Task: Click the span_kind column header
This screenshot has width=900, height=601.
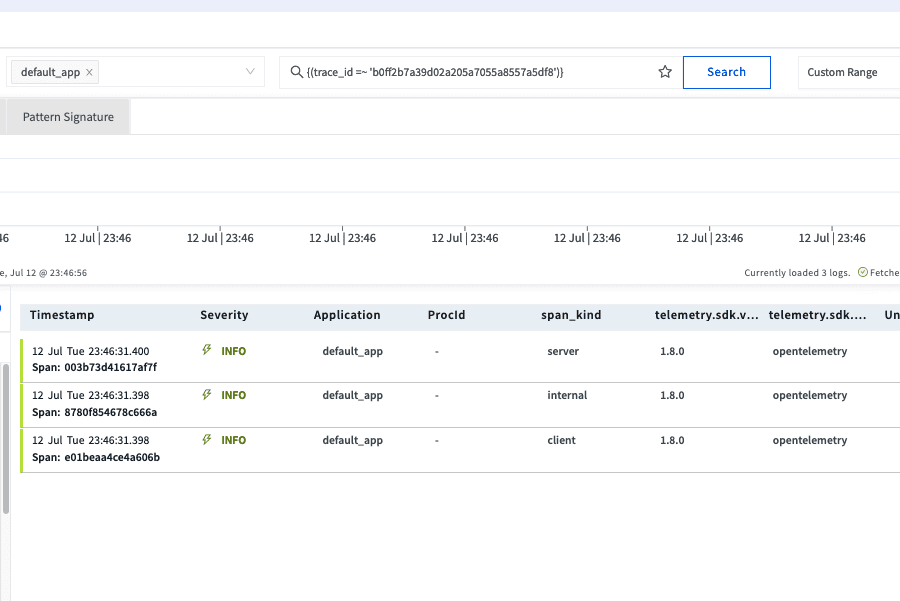Action: point(571,315)
